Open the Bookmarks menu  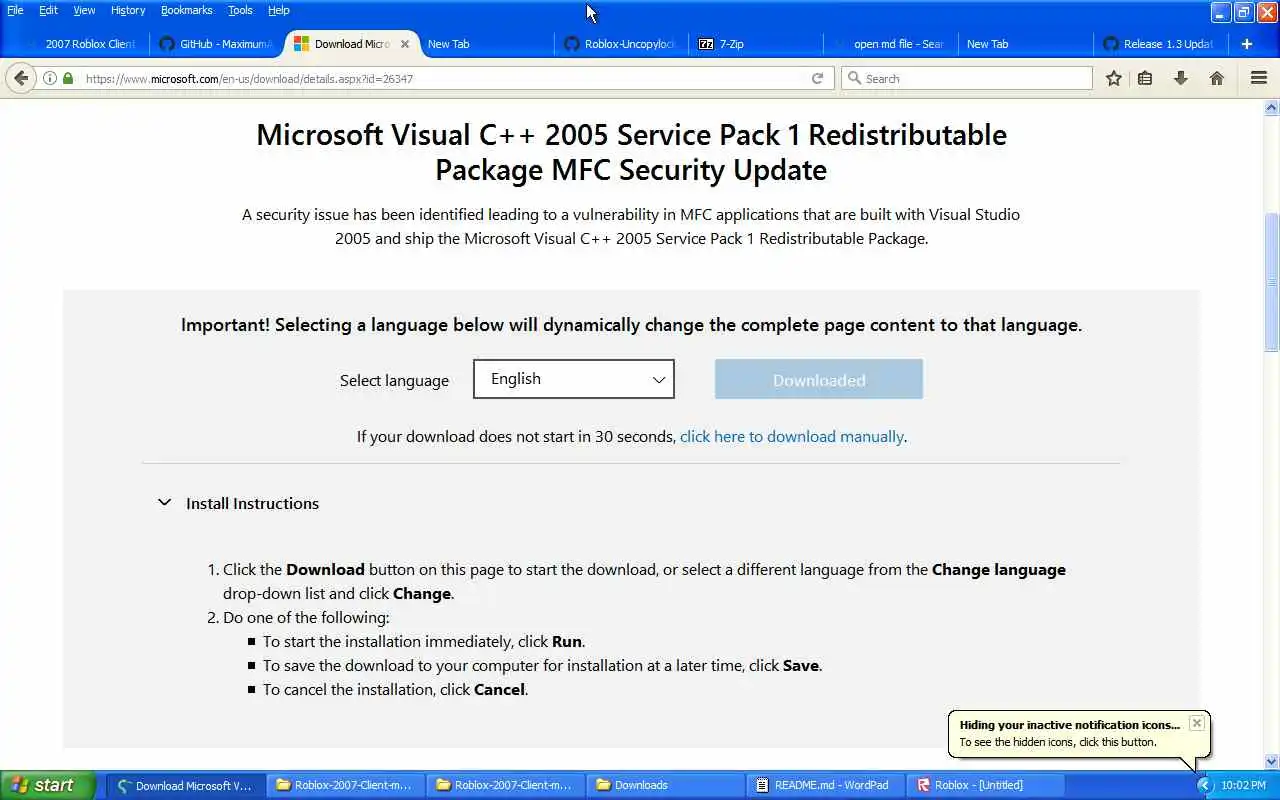tap(186, 10)
